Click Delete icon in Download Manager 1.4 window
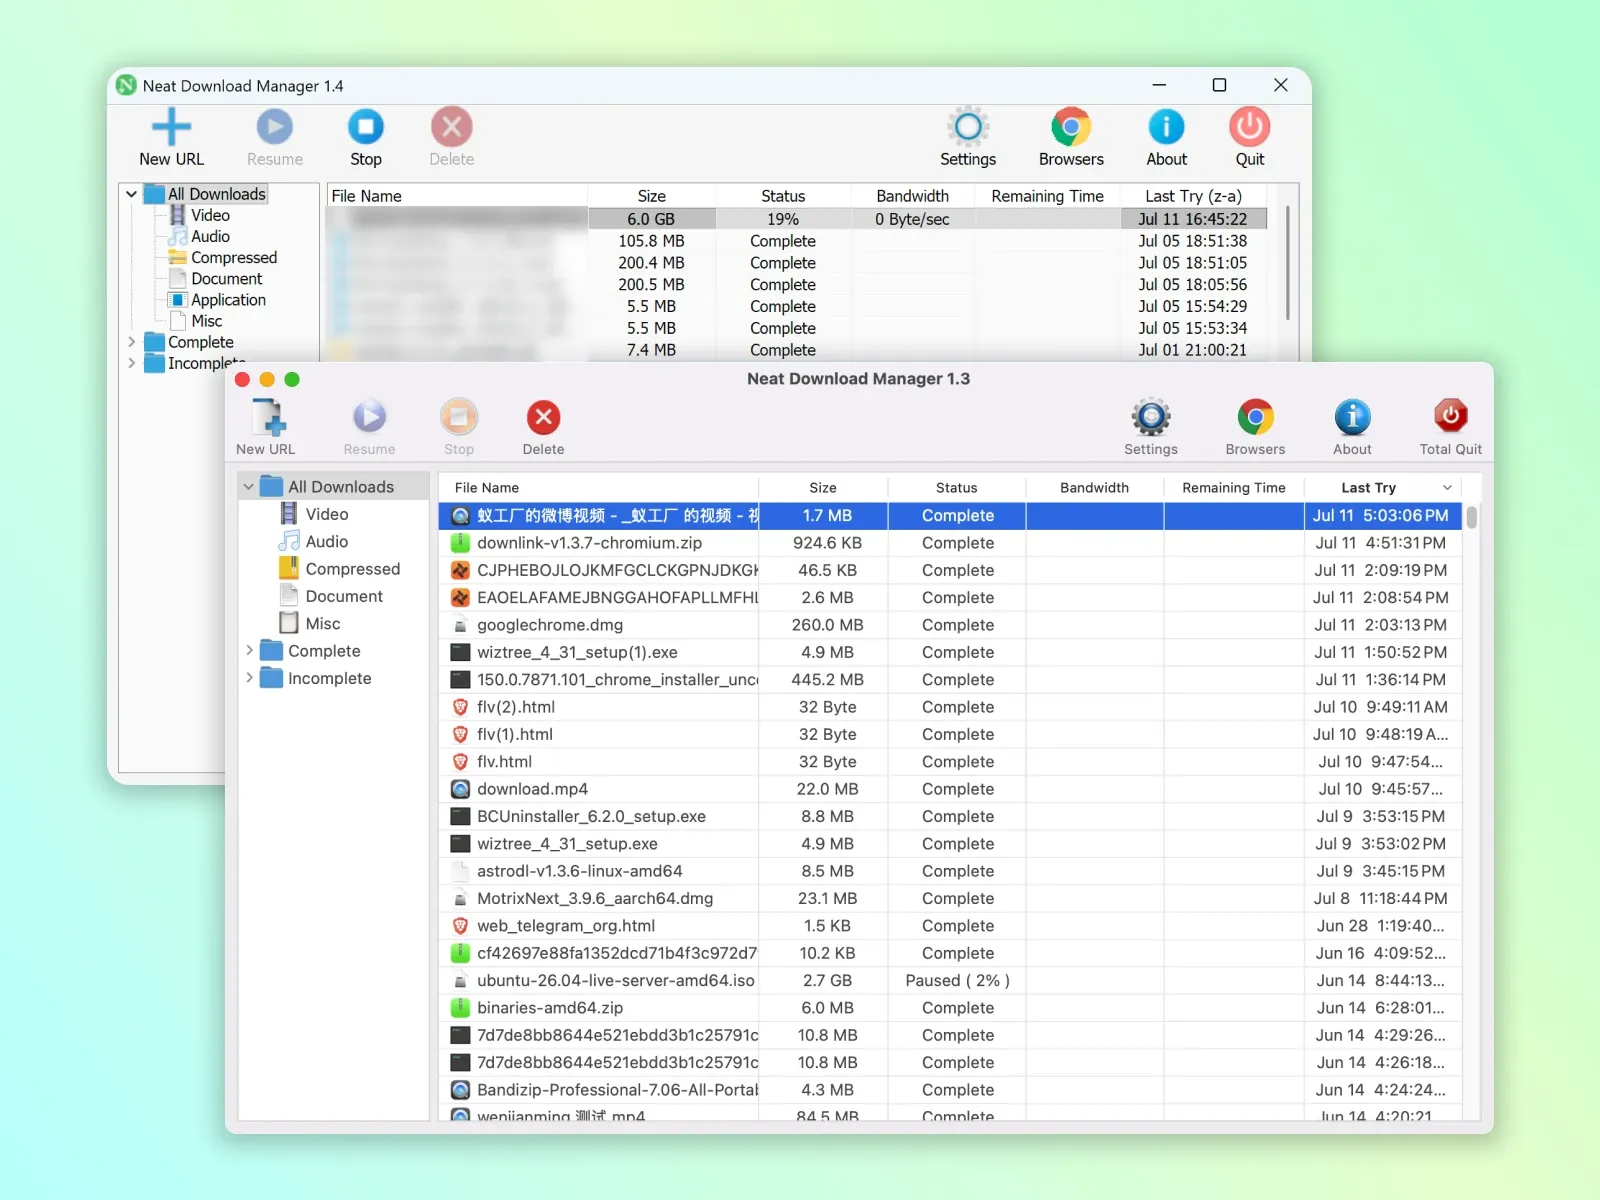The width and height of the screenshot is (1600, 1200). tap(451, 127)
